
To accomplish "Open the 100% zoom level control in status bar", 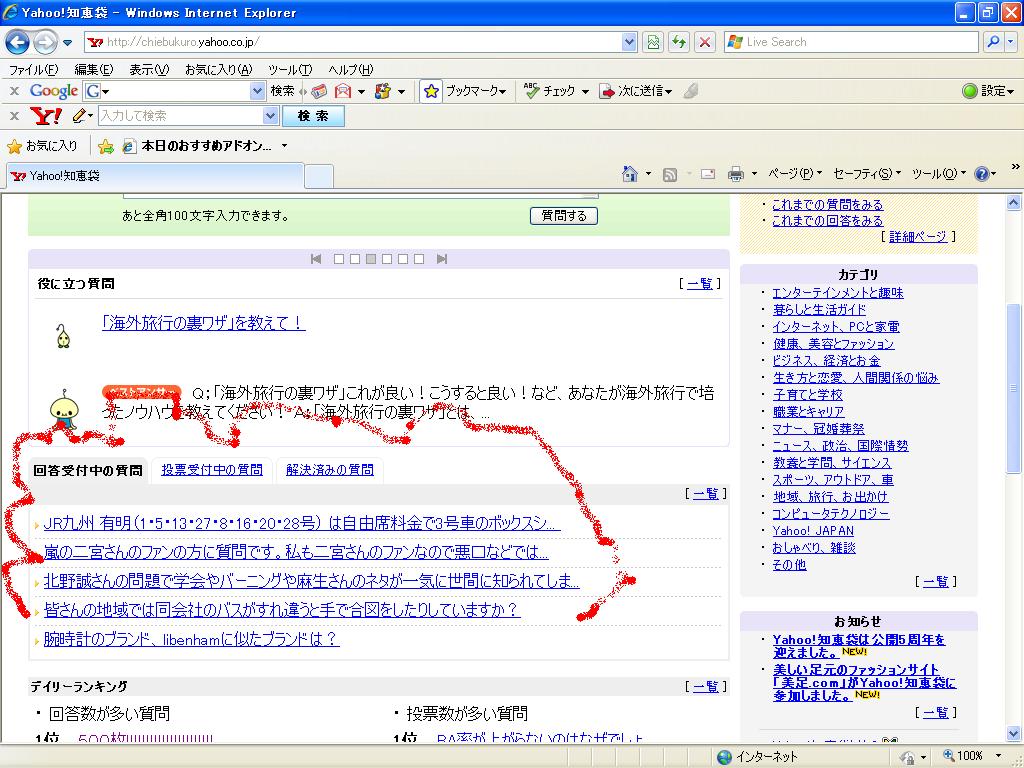I will point(972,756).
